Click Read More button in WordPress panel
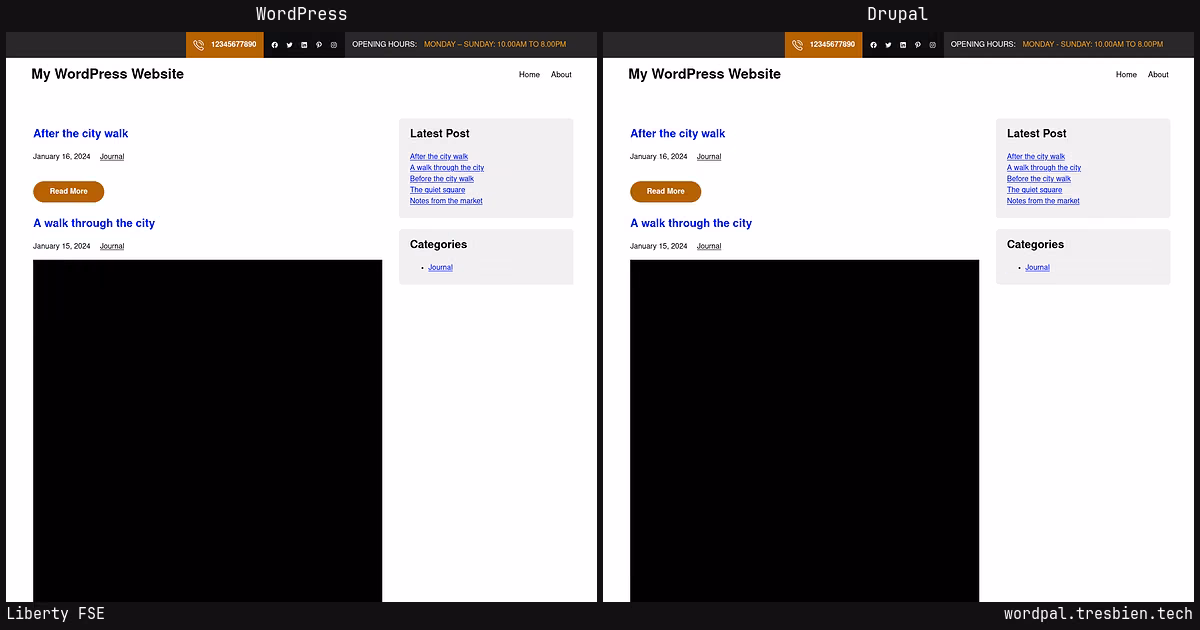This screenshot has height=630, width=1200. click(x=69, y=191)
